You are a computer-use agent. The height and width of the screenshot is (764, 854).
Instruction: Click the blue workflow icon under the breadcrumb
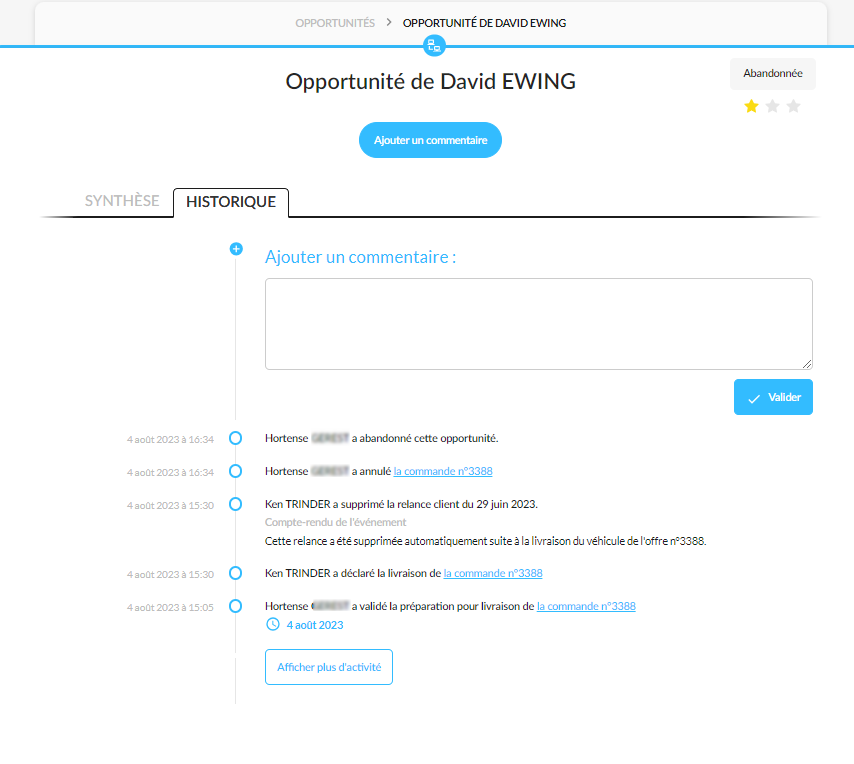[434, 46]
